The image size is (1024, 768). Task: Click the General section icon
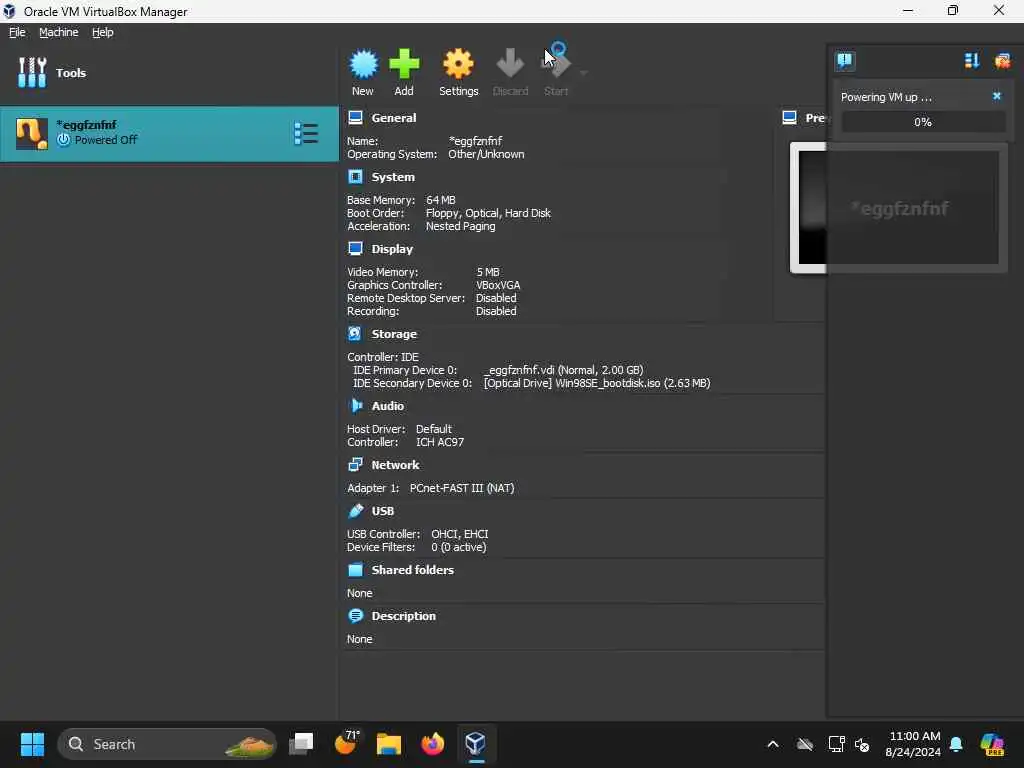(x=355, y=118)
